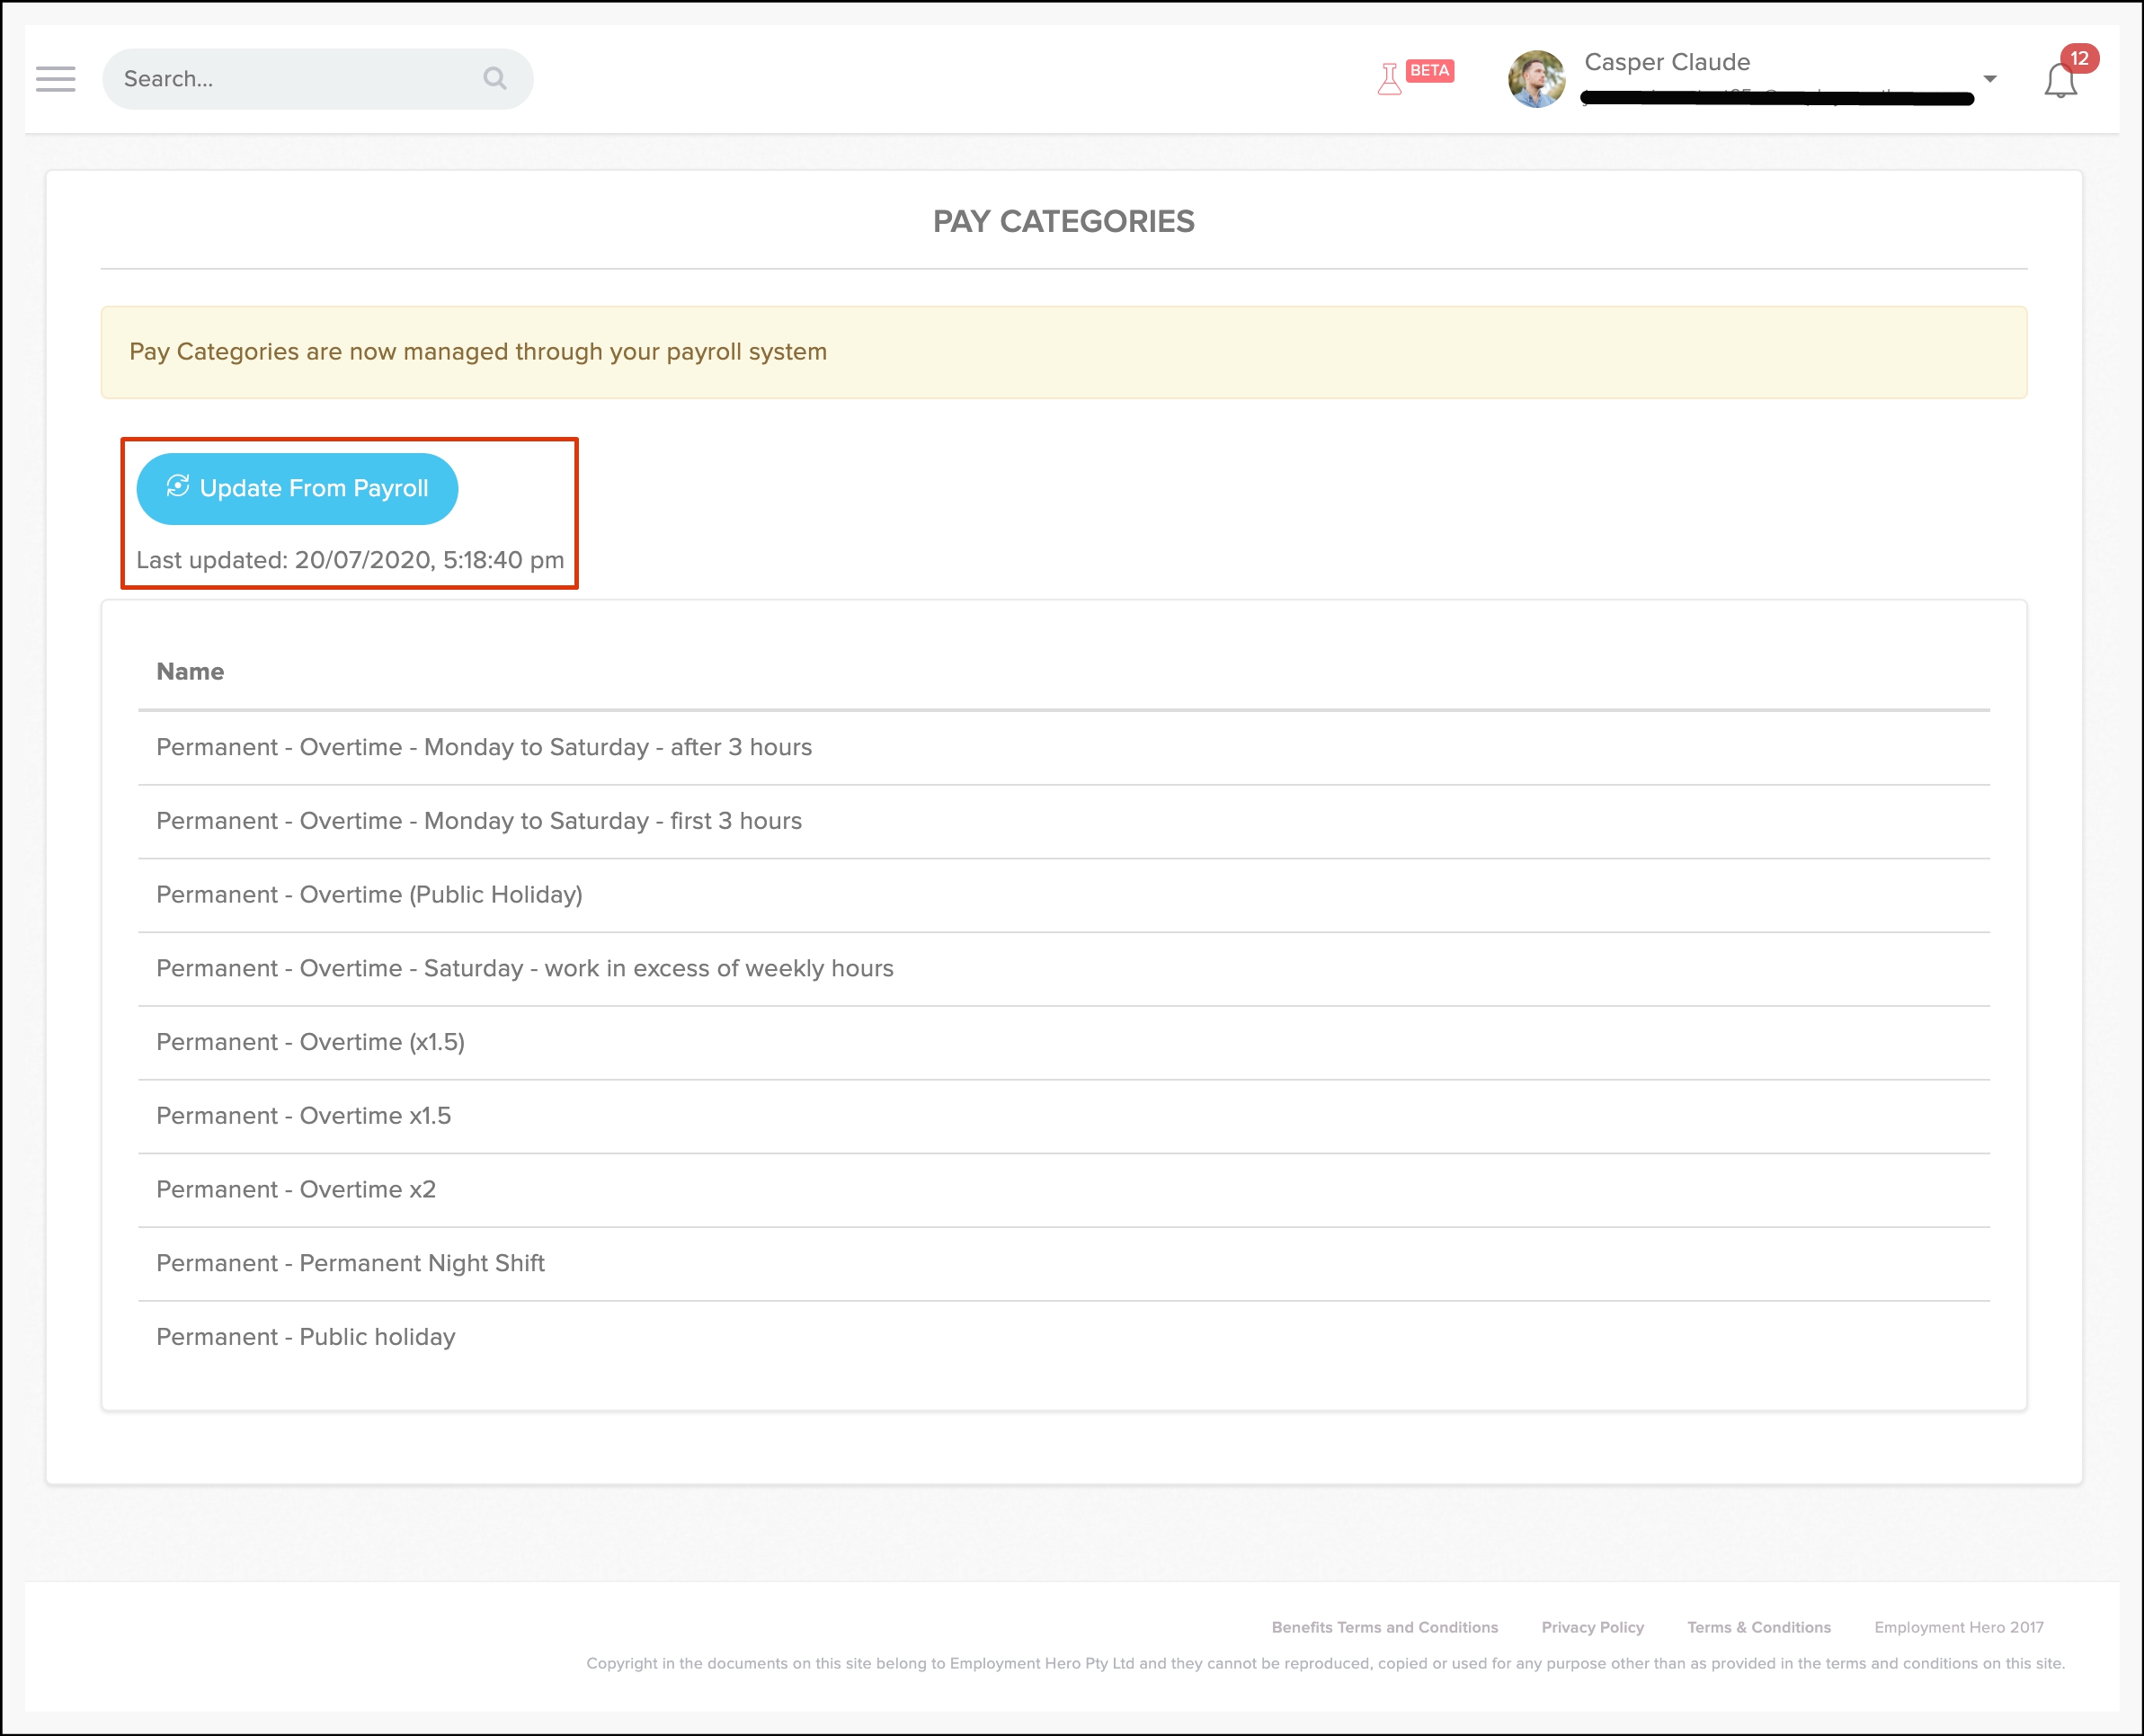Open the beta lab flask icon
The image size is (2144, 1736).
click(x=1390, y=79)
